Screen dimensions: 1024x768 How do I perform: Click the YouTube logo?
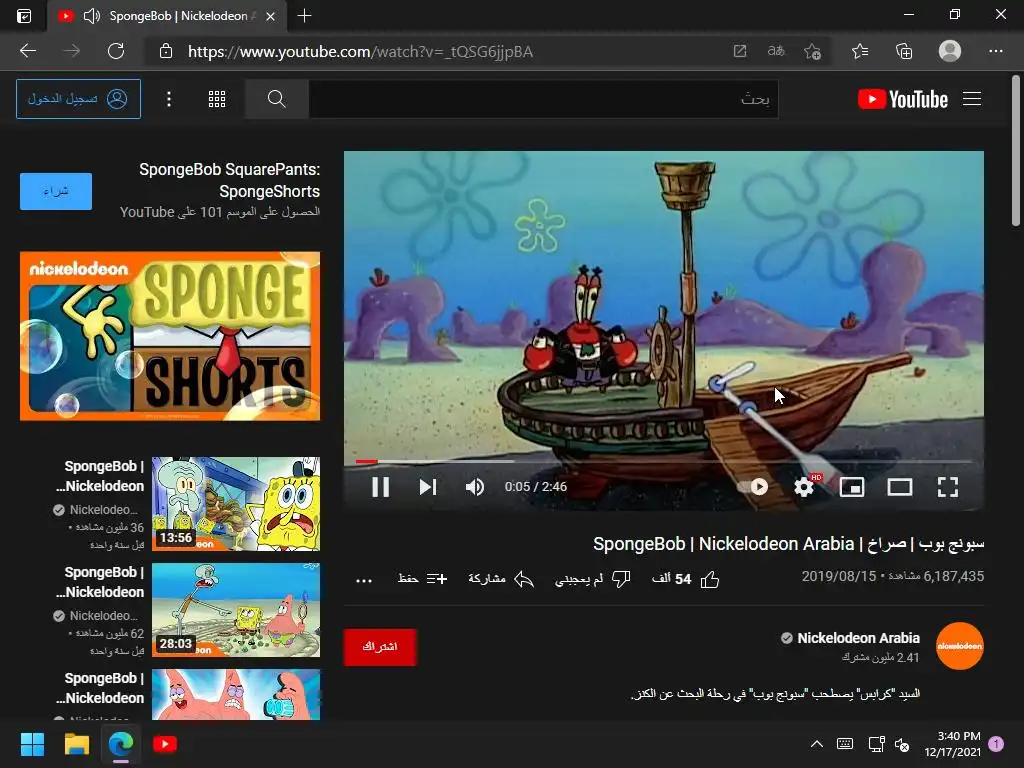pyautogui.click(x=903, y=99)
